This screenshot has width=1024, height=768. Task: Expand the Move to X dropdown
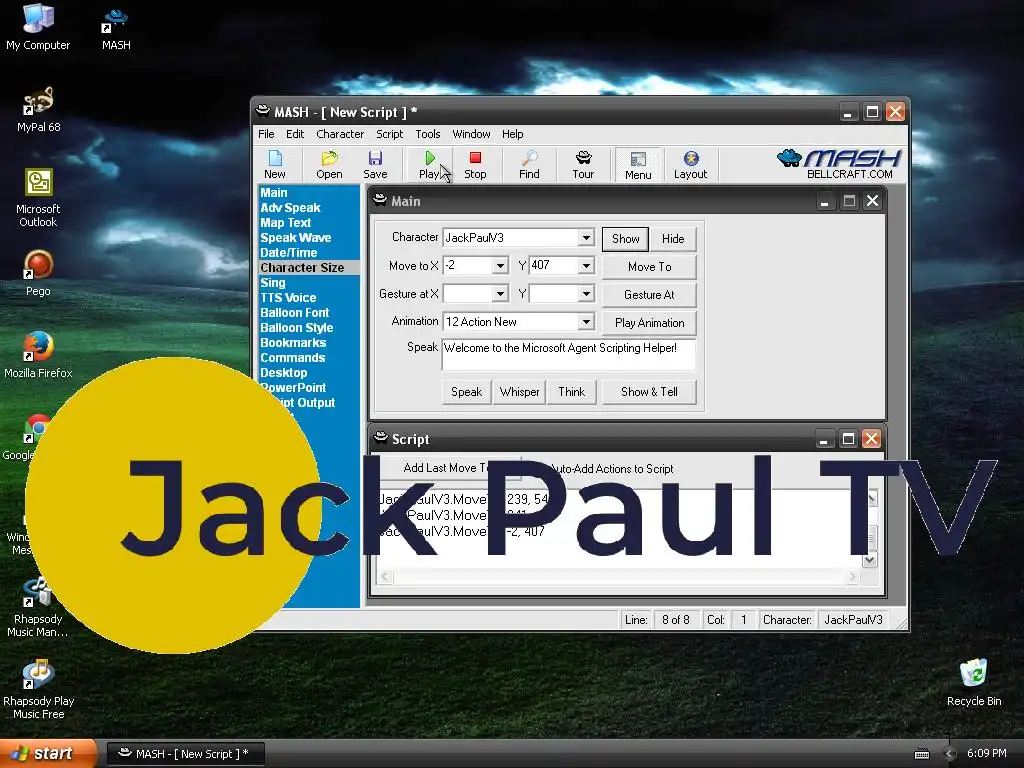click(x=500, y=266)
